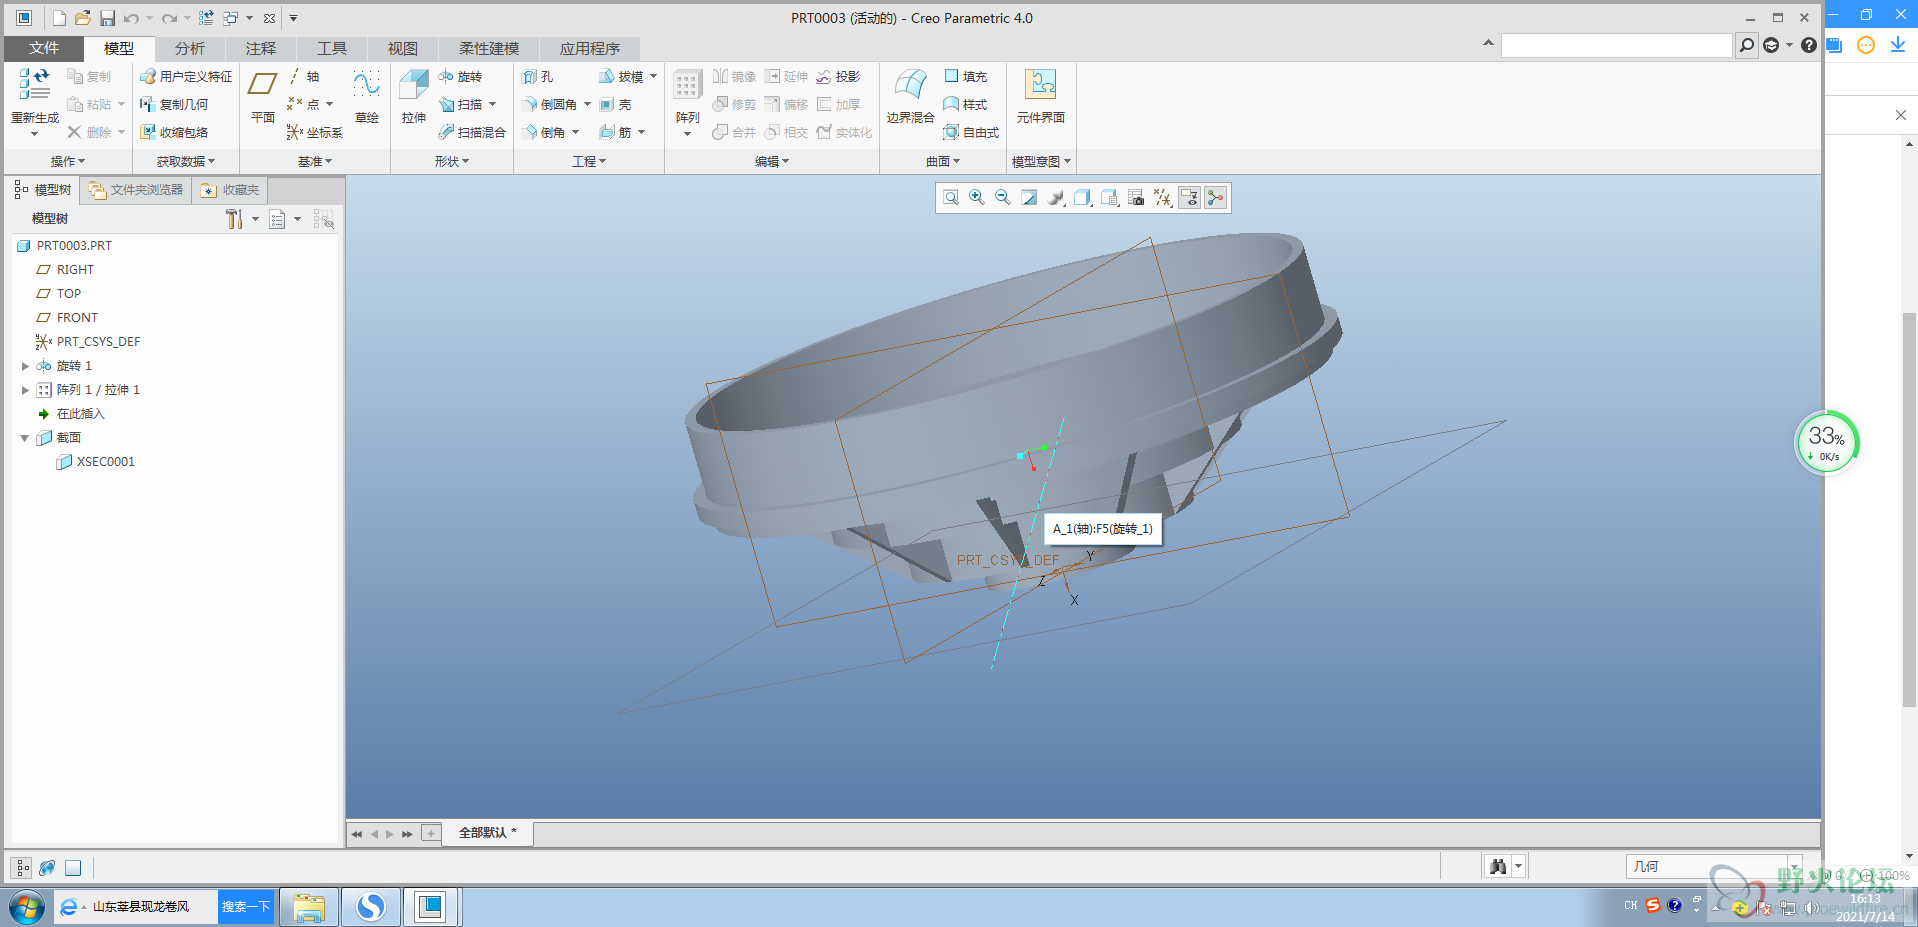Open File Explorer from the taskbar
1918x927 pixels.
[309, 907]
